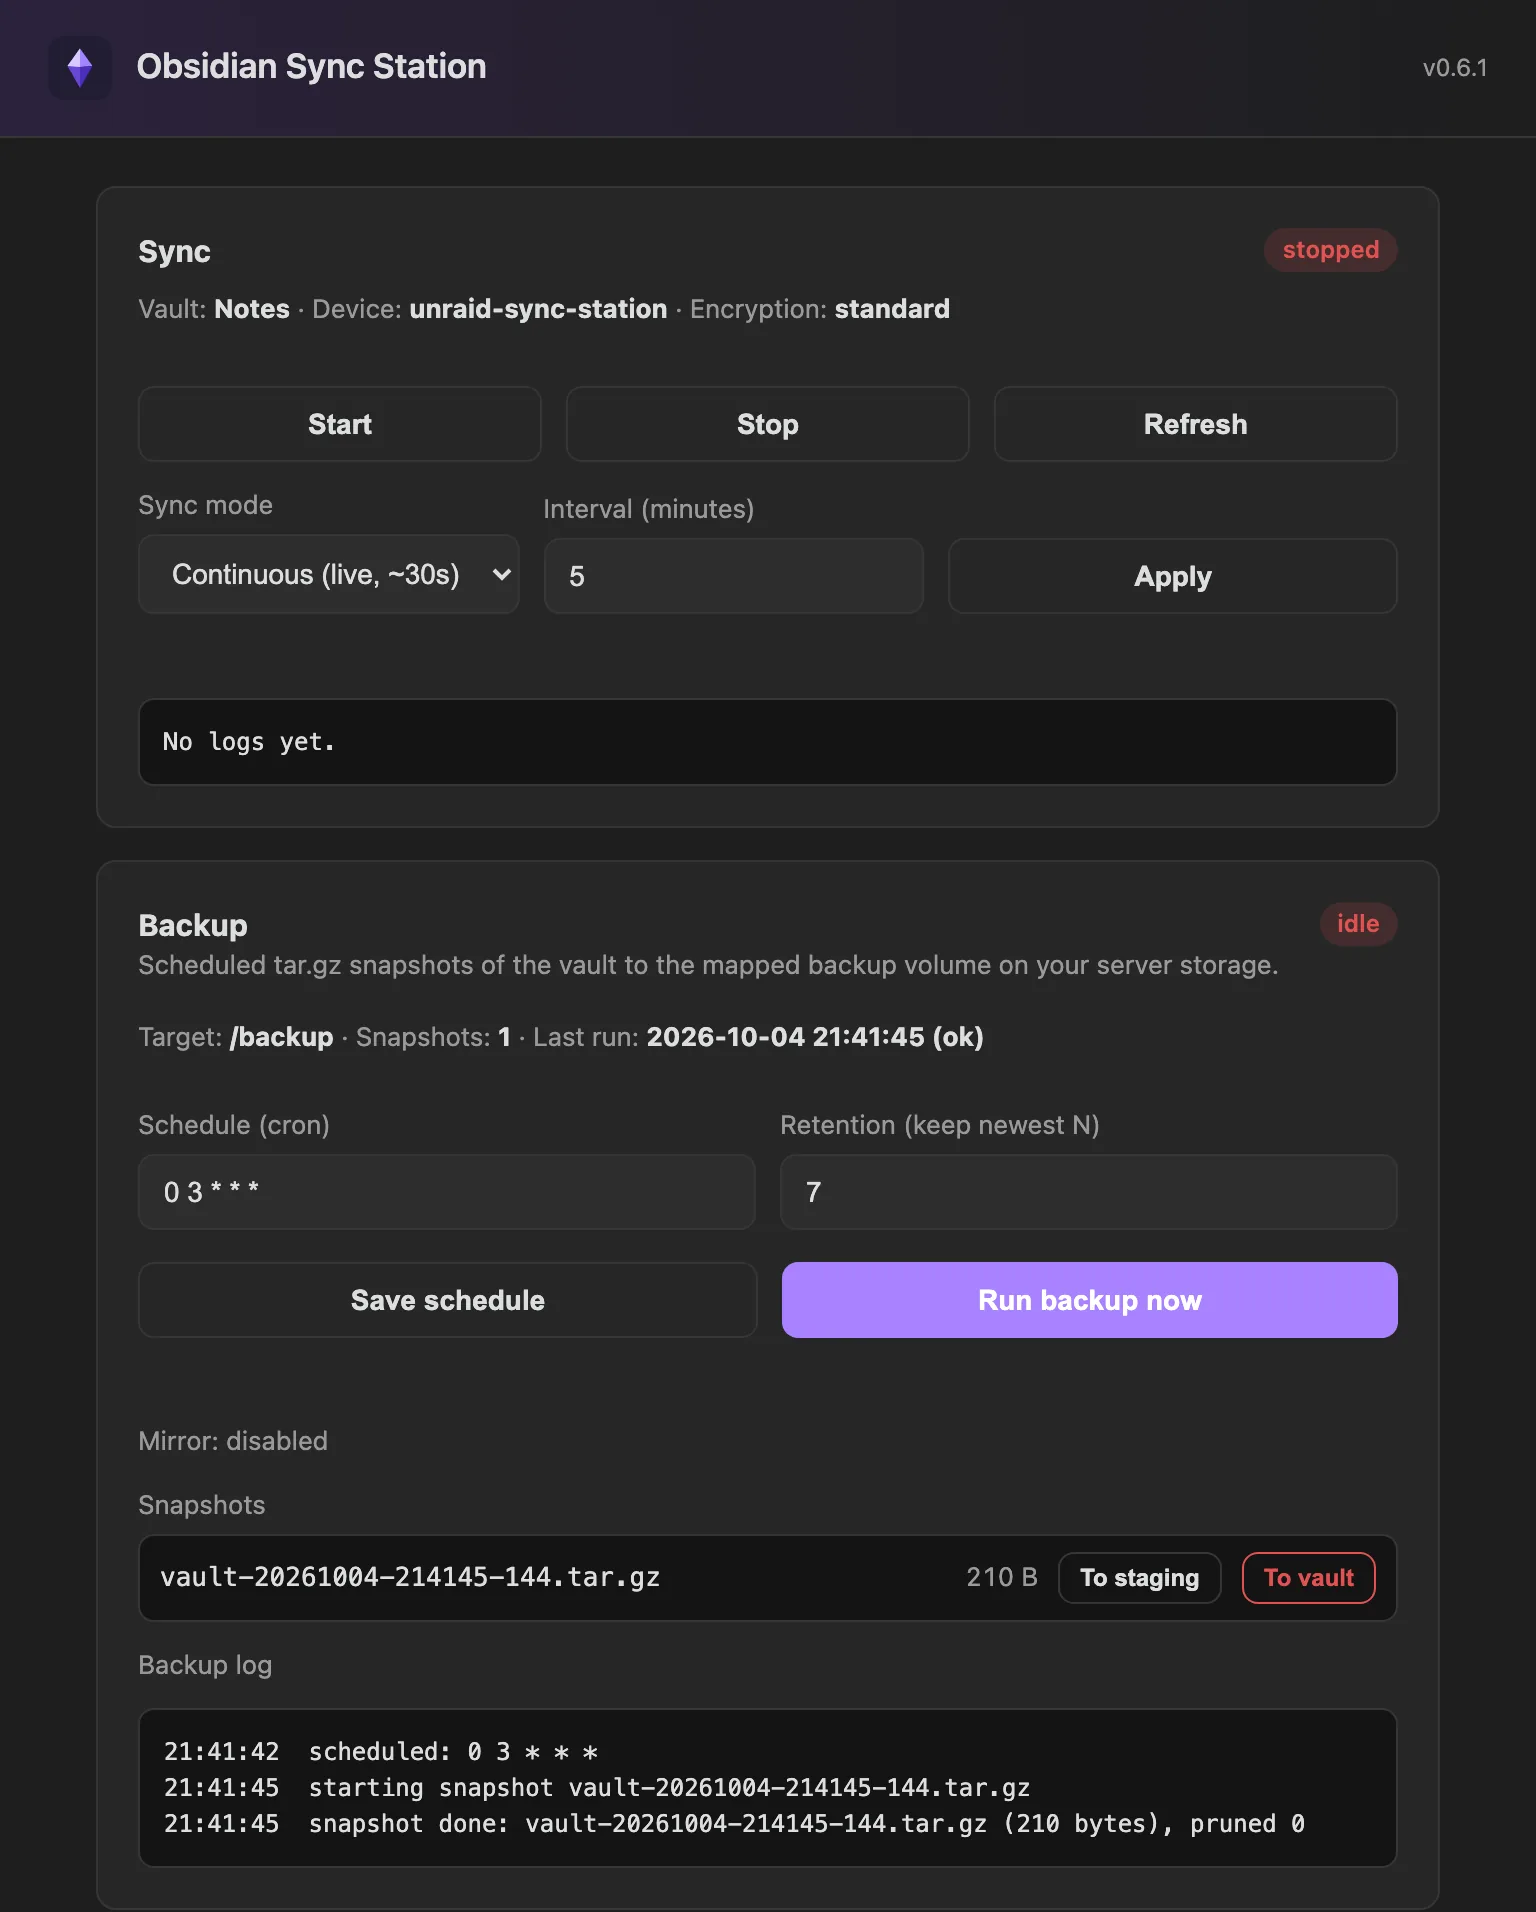The height and width of the screenshot is (1912, 1536).
Task: Click the Last run timestamp 2026-10-04 21:41:45
Action: coord(786,1037)
